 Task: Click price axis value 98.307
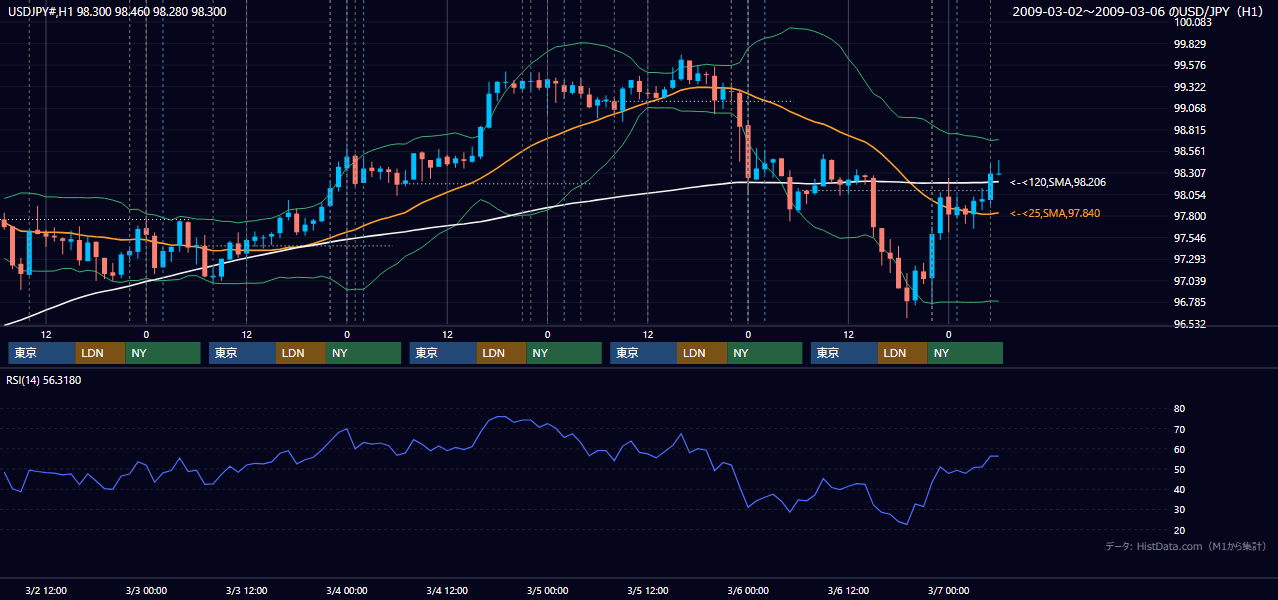[1189, 173]
